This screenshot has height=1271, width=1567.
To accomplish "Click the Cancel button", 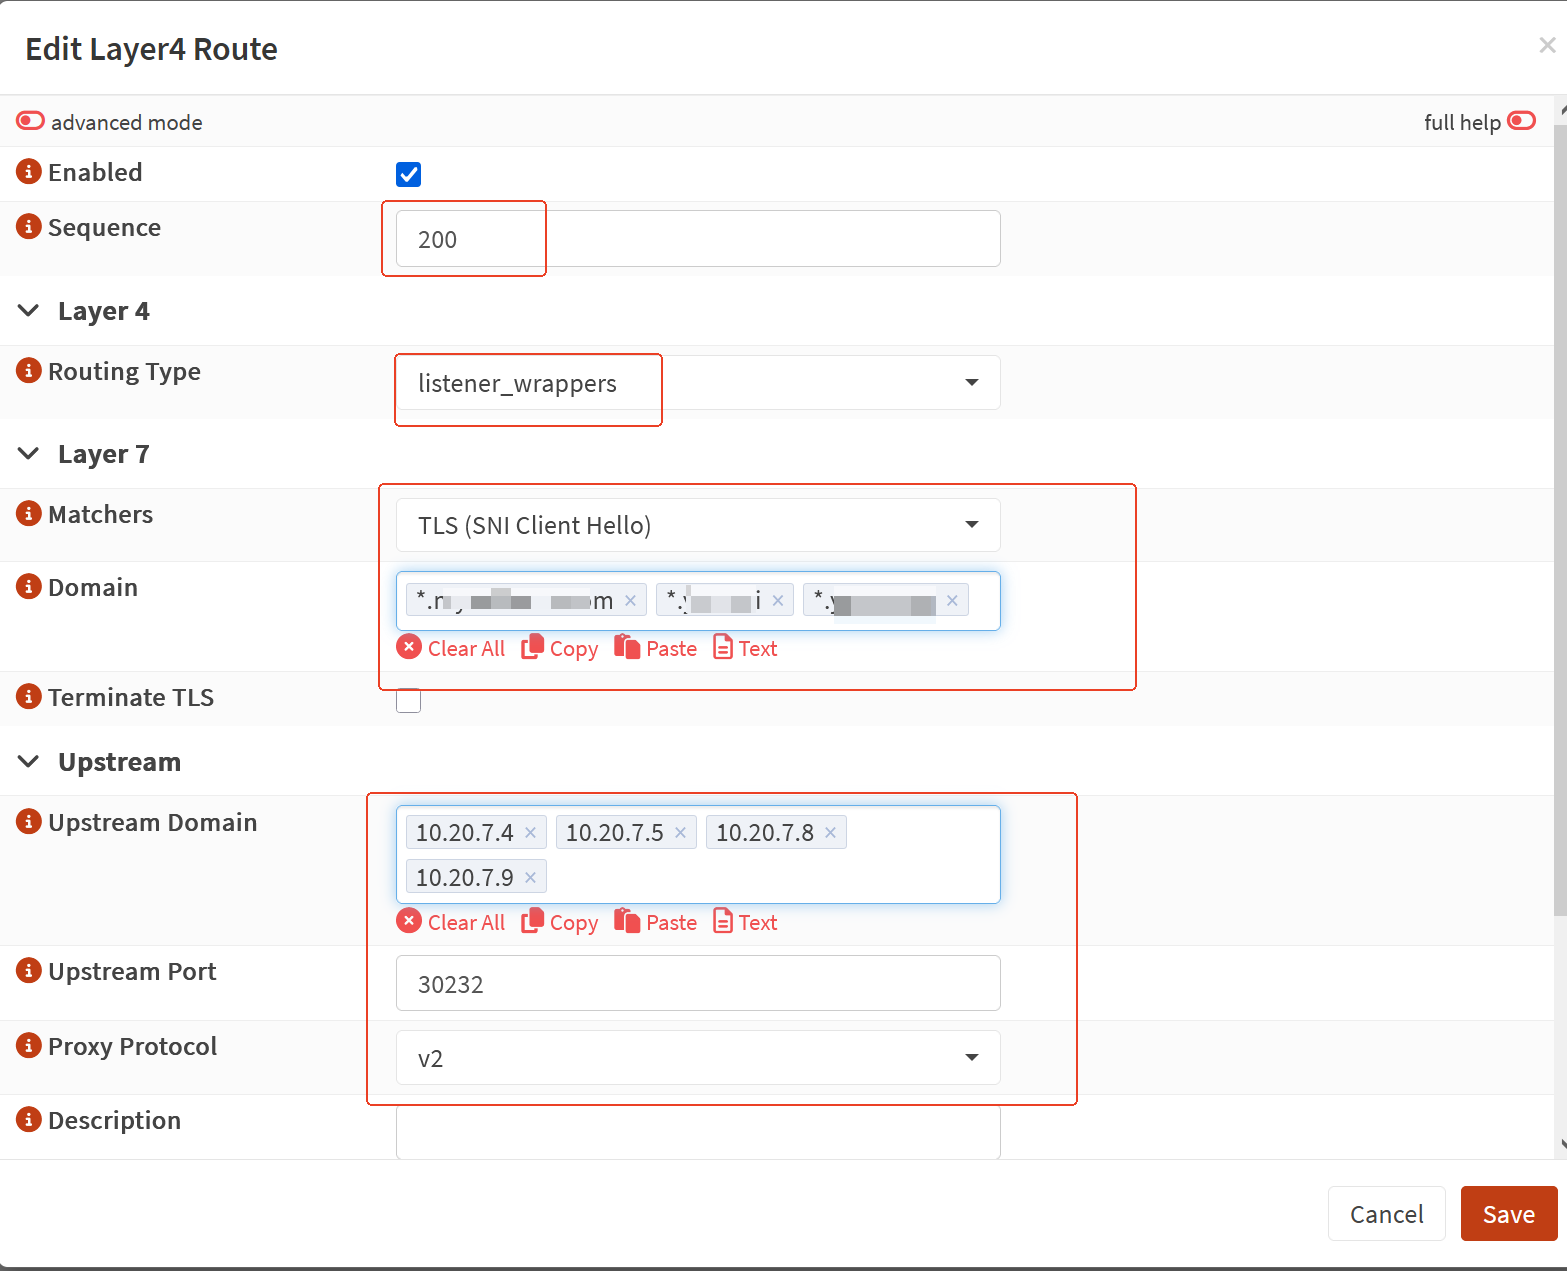I will pos(1386,1214).
